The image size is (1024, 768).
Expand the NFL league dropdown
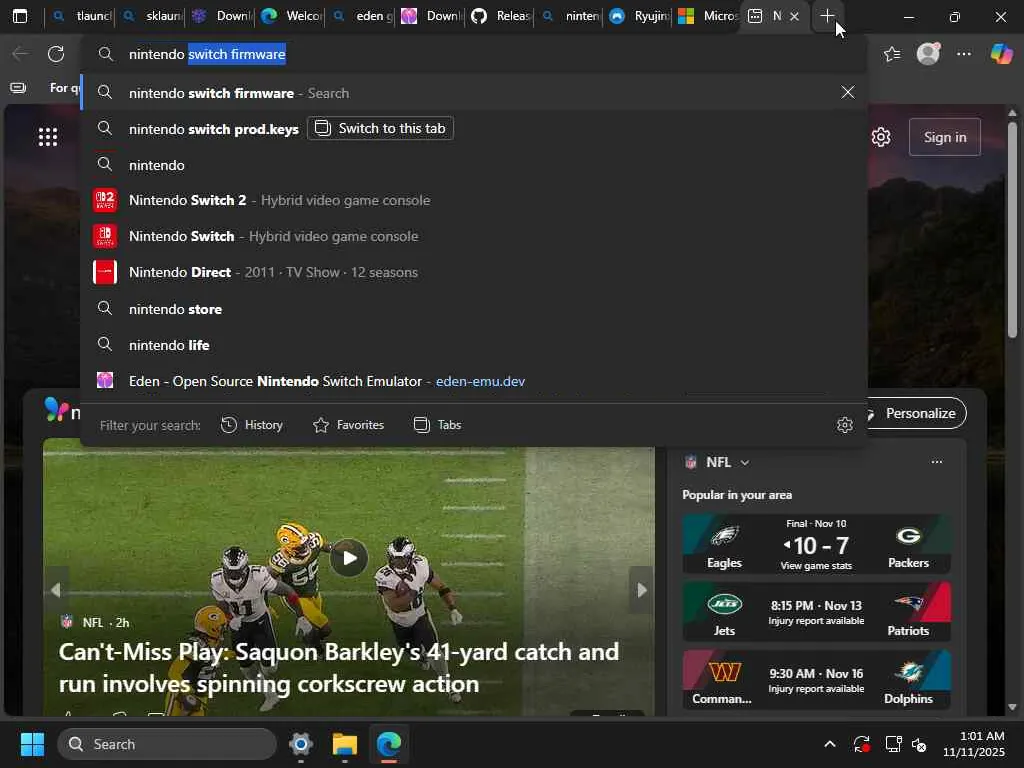(x=744, y=462)
